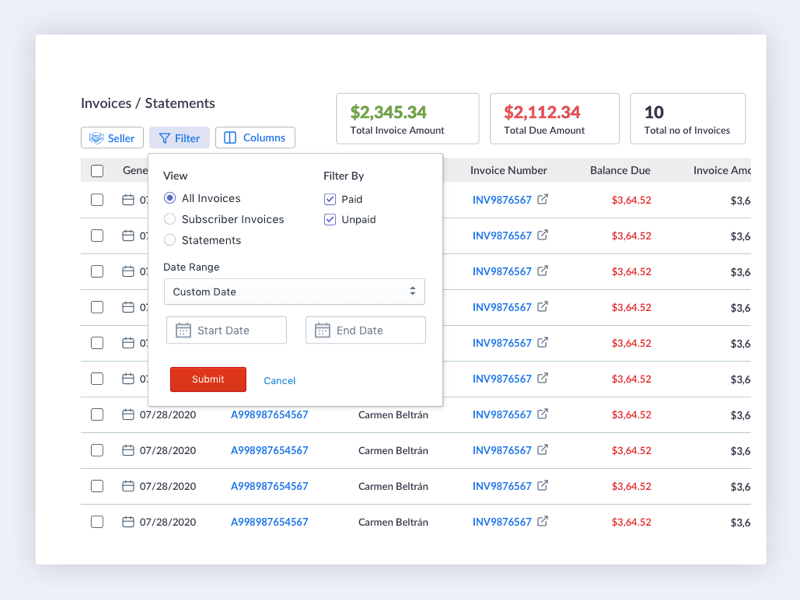Click calendar icon in the last invoice row
This screenshot has width=800, height=600.
128,521
